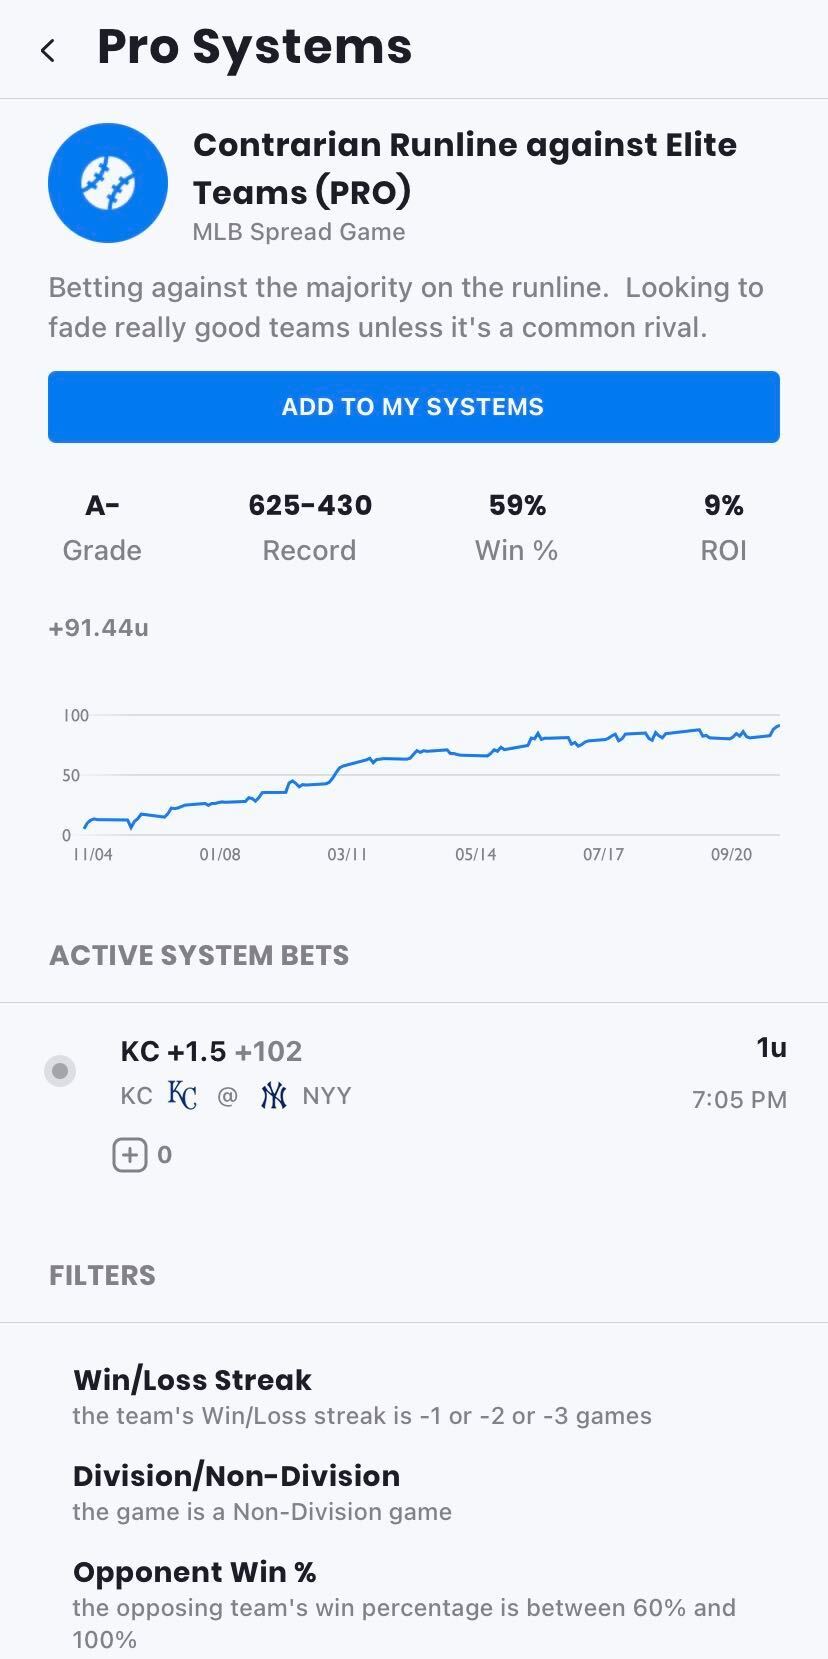
Task: Click the Kansas City Royals logo
Action: (182, 1096)
